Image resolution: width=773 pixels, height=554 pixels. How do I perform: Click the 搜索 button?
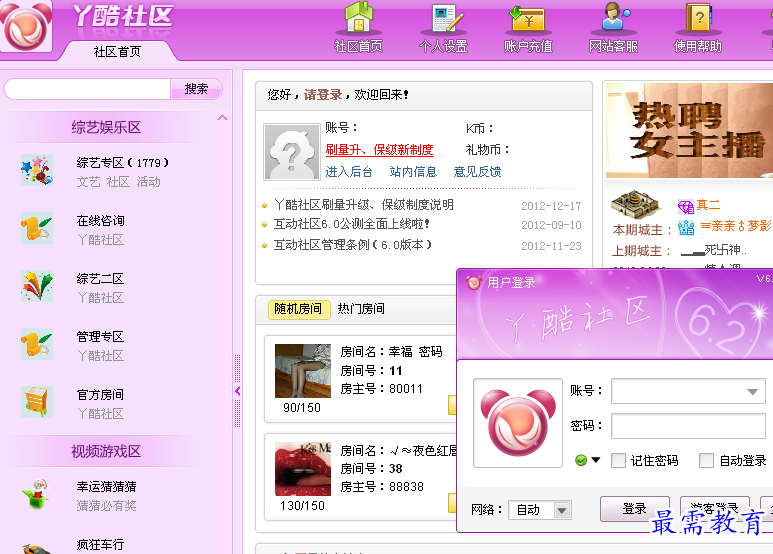tap(196, 89)
